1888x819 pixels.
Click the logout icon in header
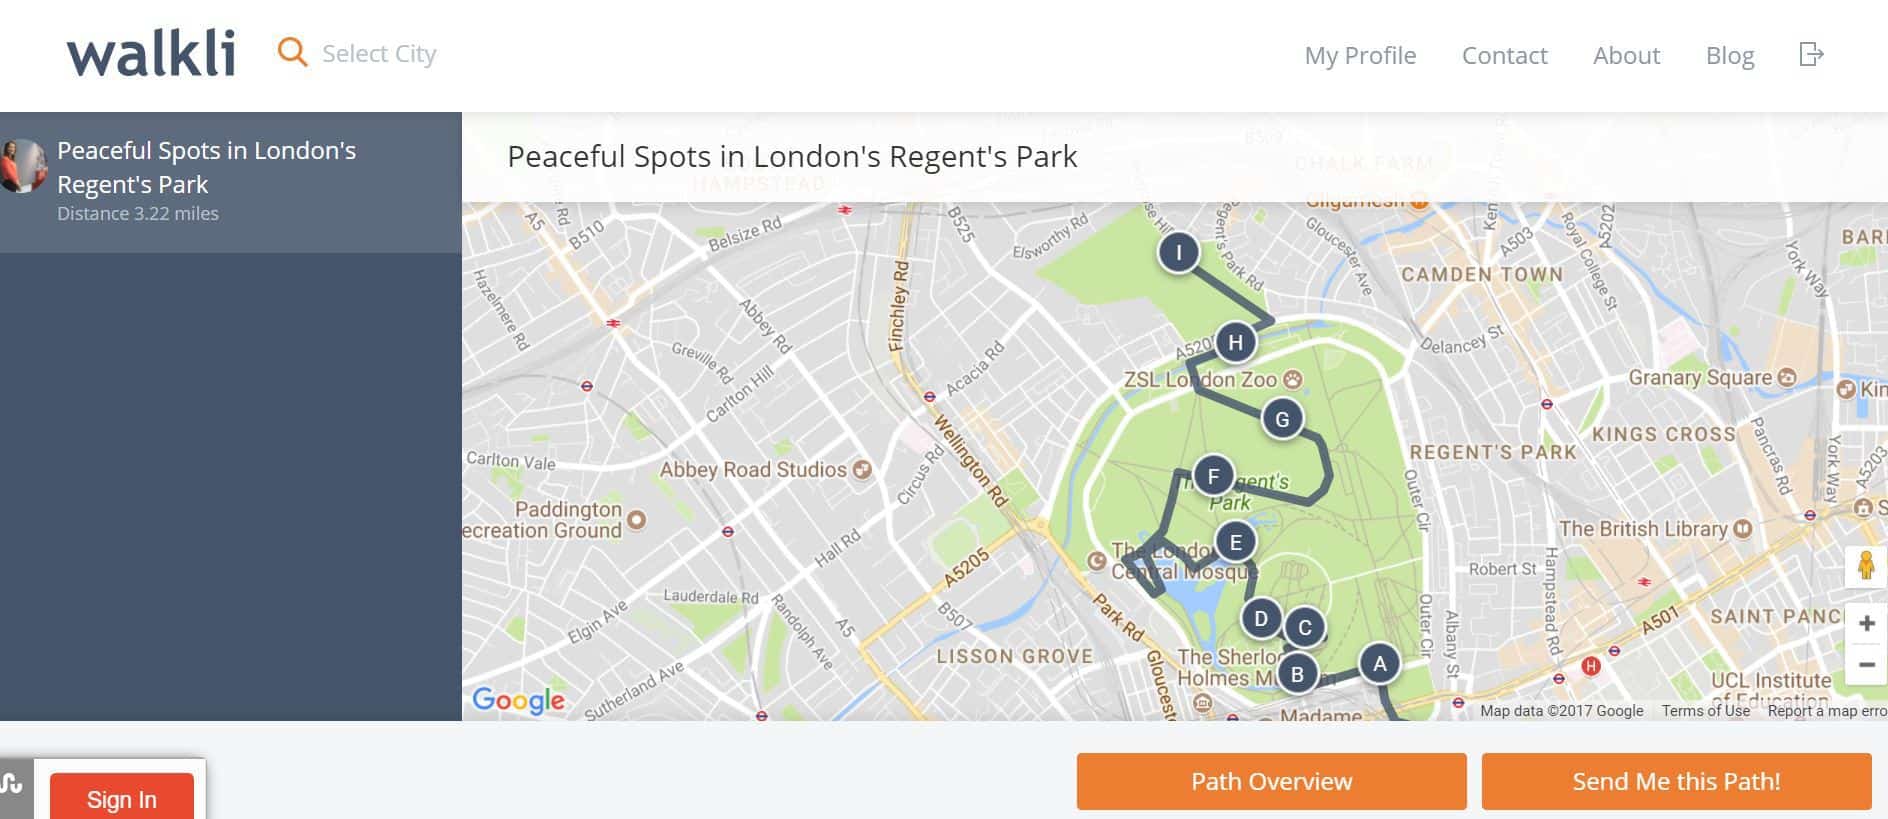coord(1811,54)
